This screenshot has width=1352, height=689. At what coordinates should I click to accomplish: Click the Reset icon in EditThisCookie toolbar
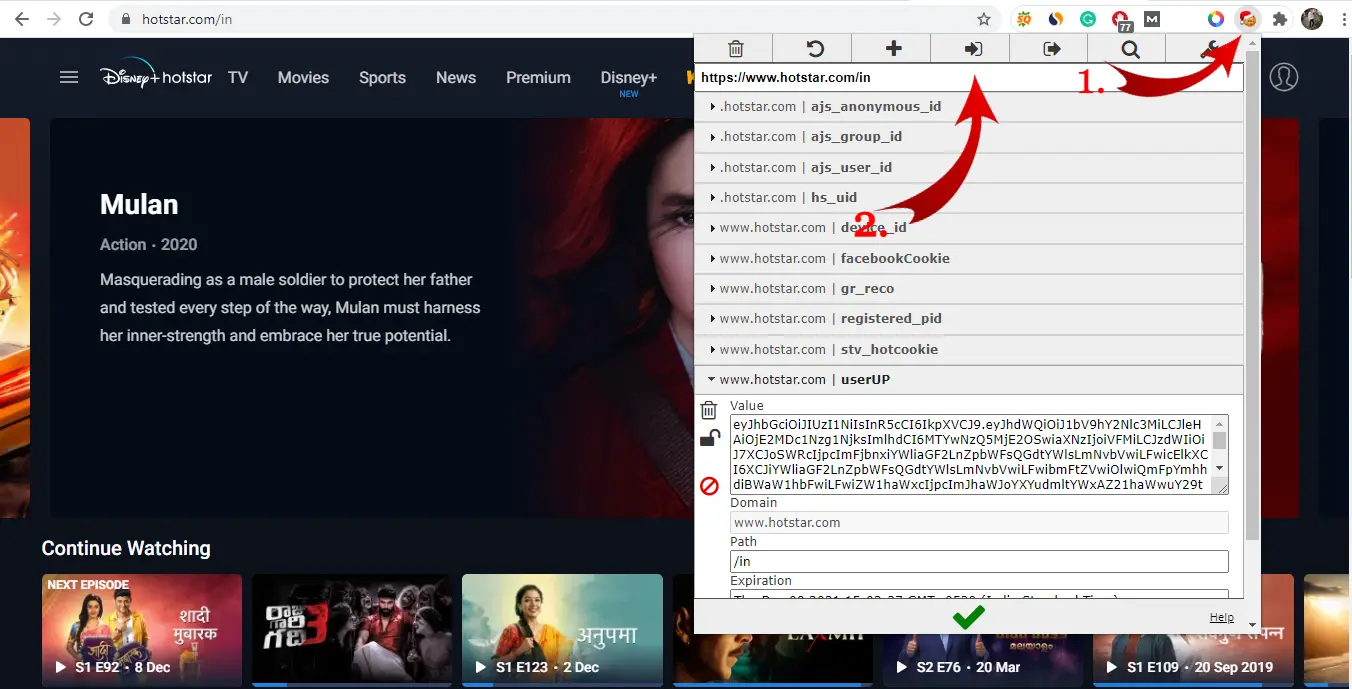click(814, 49)
